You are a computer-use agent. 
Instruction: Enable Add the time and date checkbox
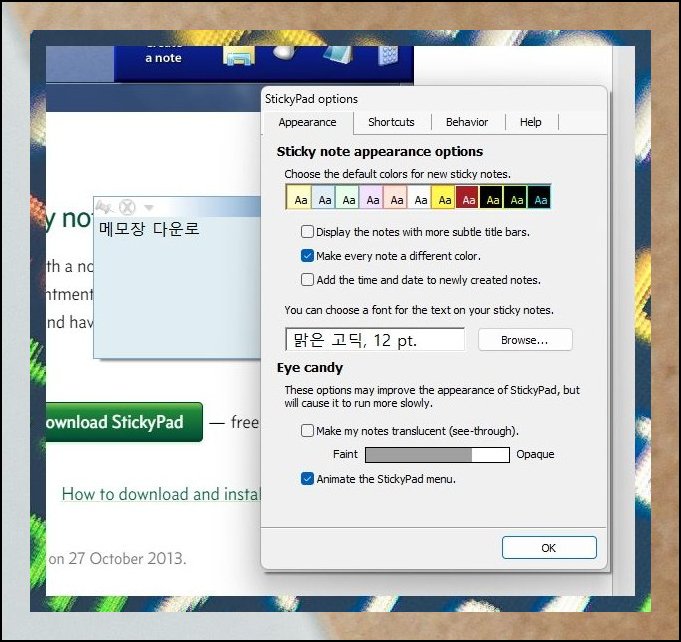[307, 280]
